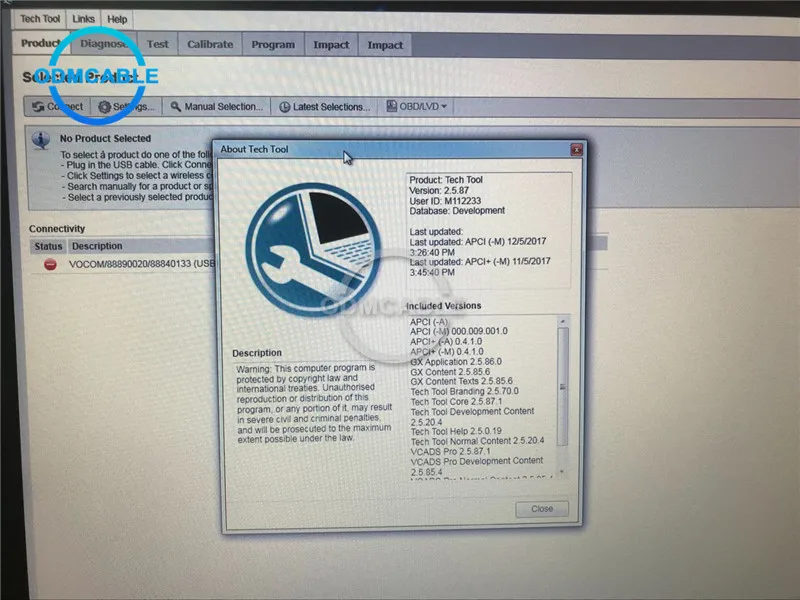Viewport: 800px width, 600px height.
Task: Expand the OBD/LVD dropdown arrow
Action: pyautogui.click(x=444, y=106)
